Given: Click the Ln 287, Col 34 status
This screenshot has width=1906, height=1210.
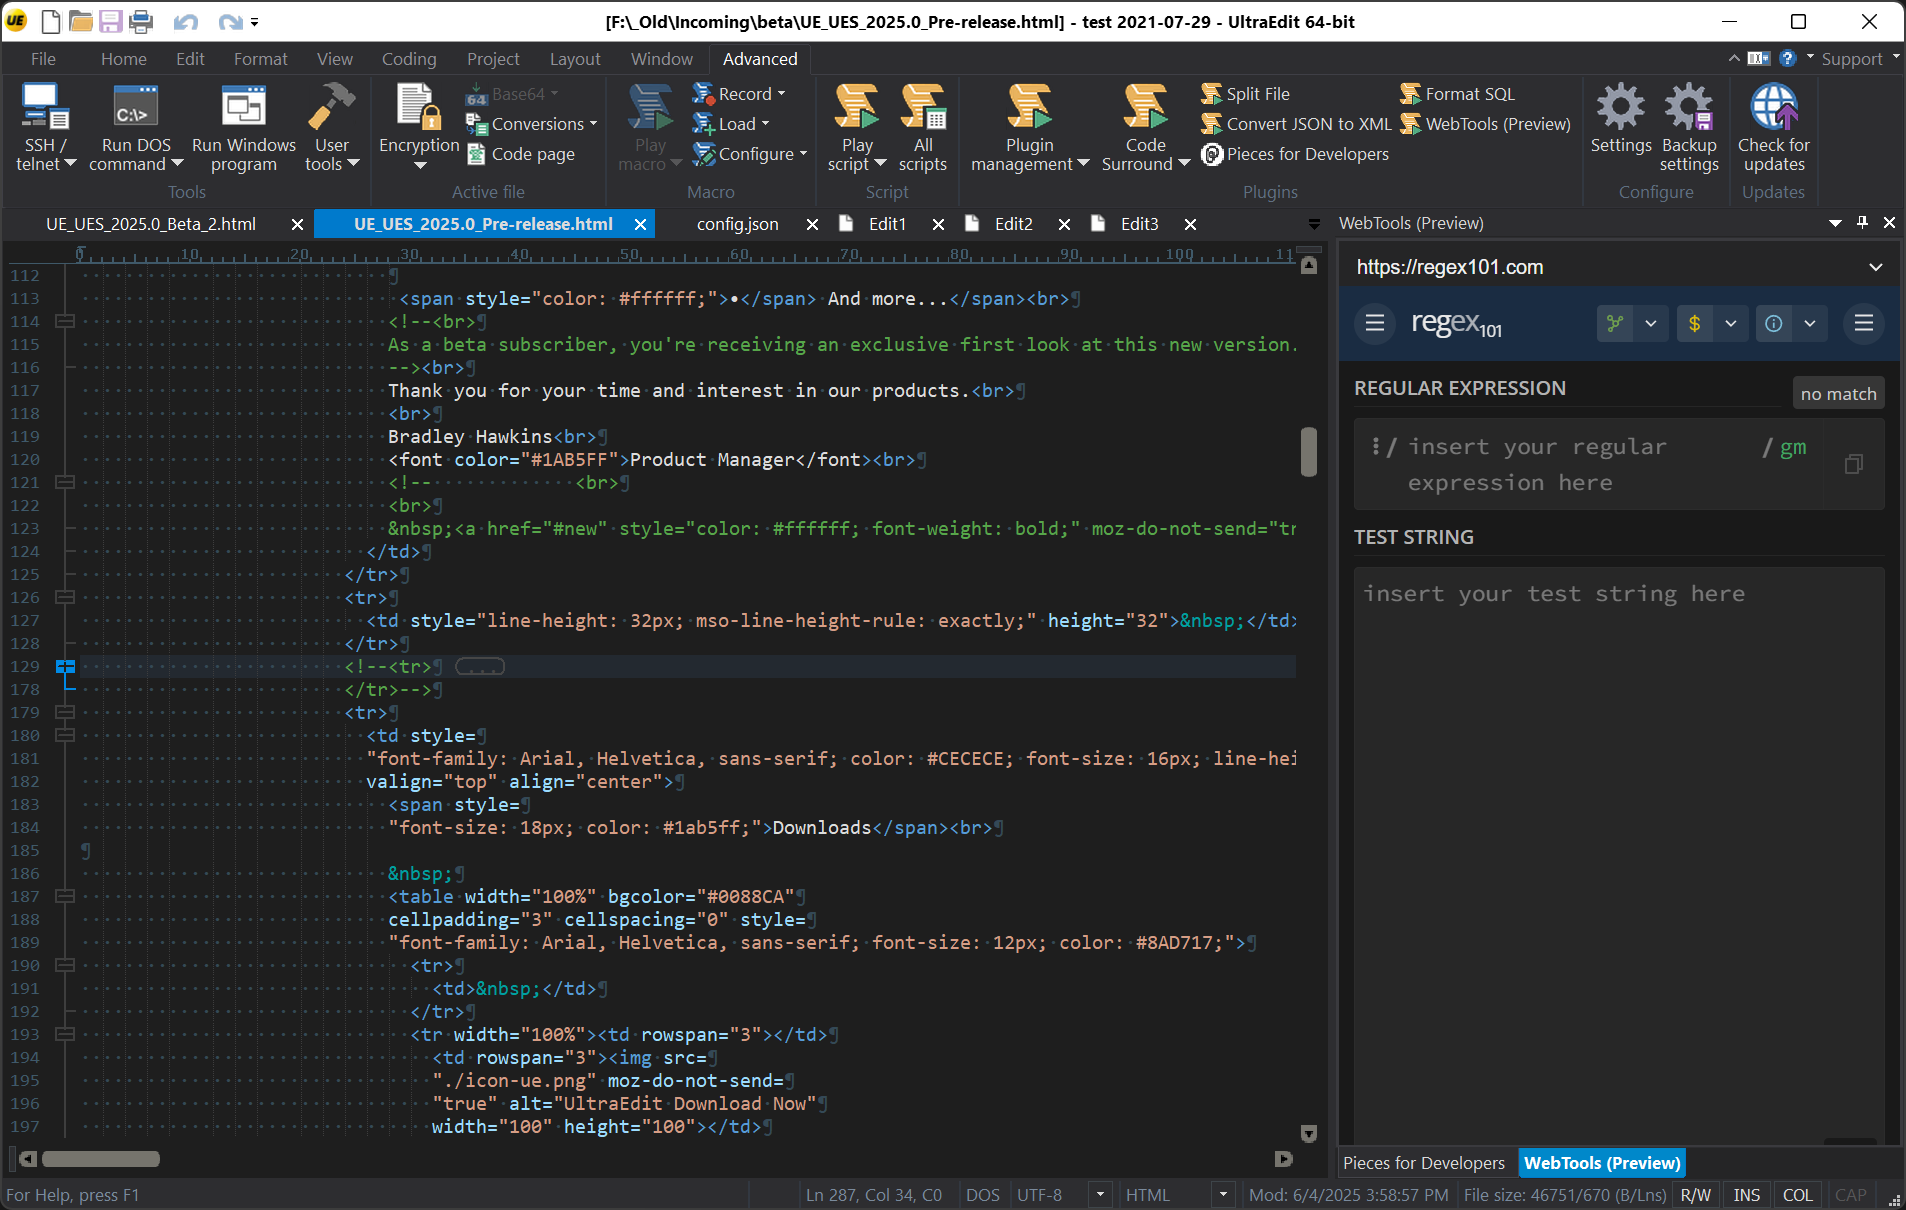Looking at the screenshot, I should (x=874, y=1195).
